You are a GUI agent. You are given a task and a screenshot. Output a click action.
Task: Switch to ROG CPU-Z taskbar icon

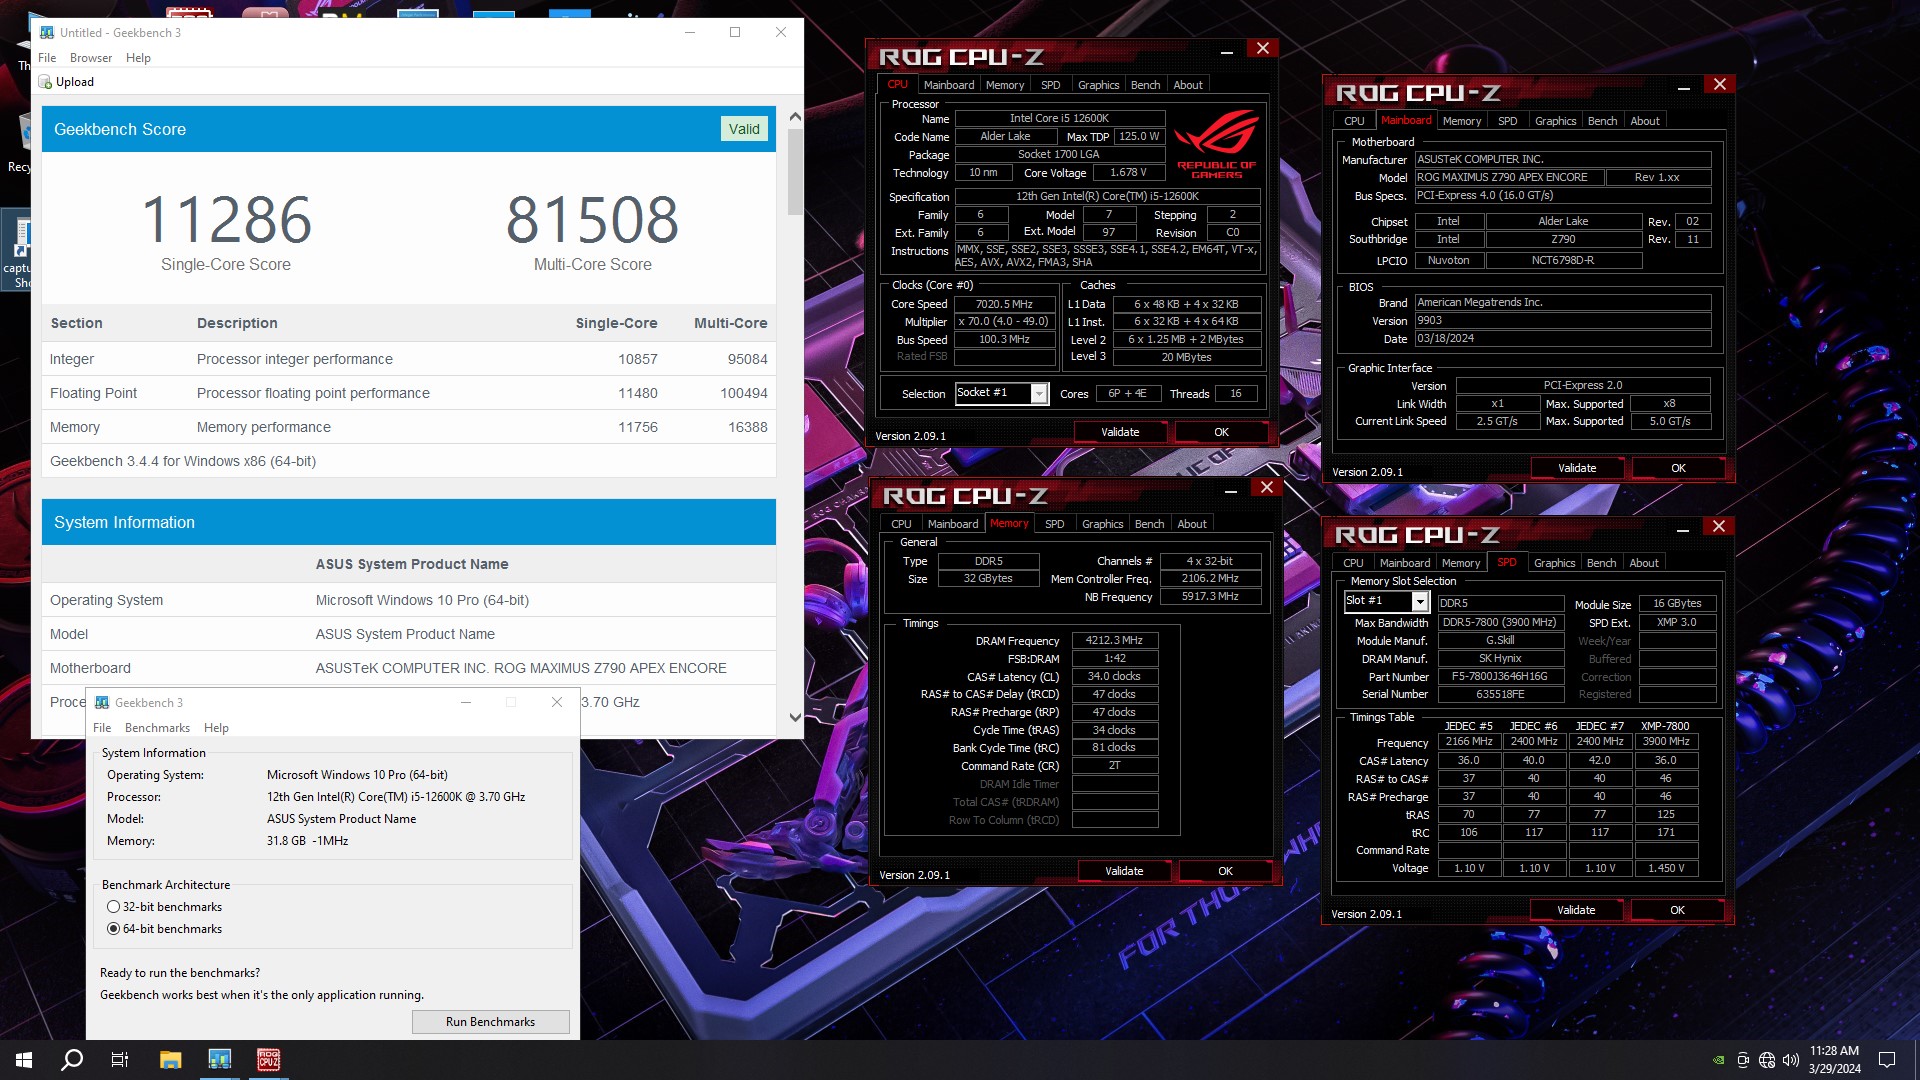point(268,1060)
